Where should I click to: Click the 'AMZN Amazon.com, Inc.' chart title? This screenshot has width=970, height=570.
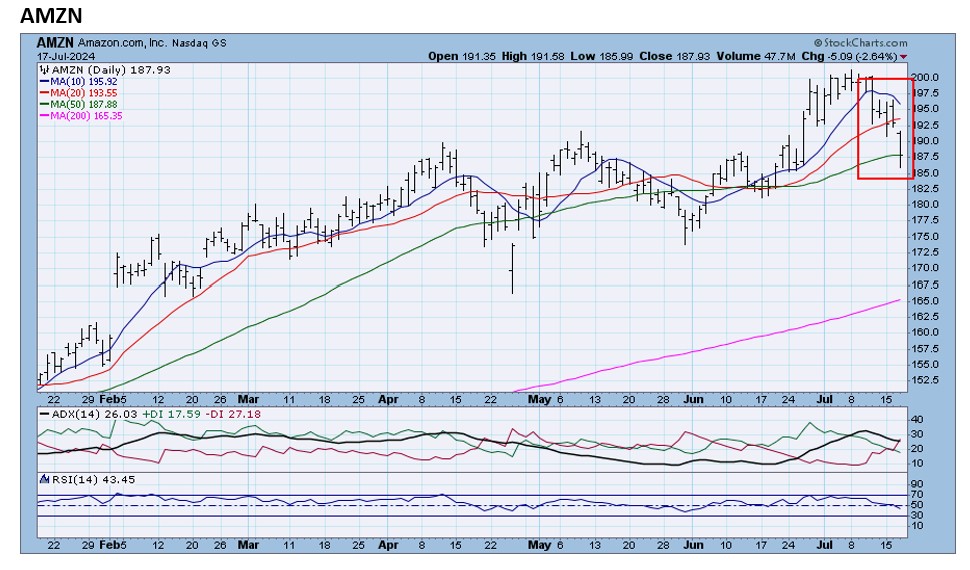[101, 43]
